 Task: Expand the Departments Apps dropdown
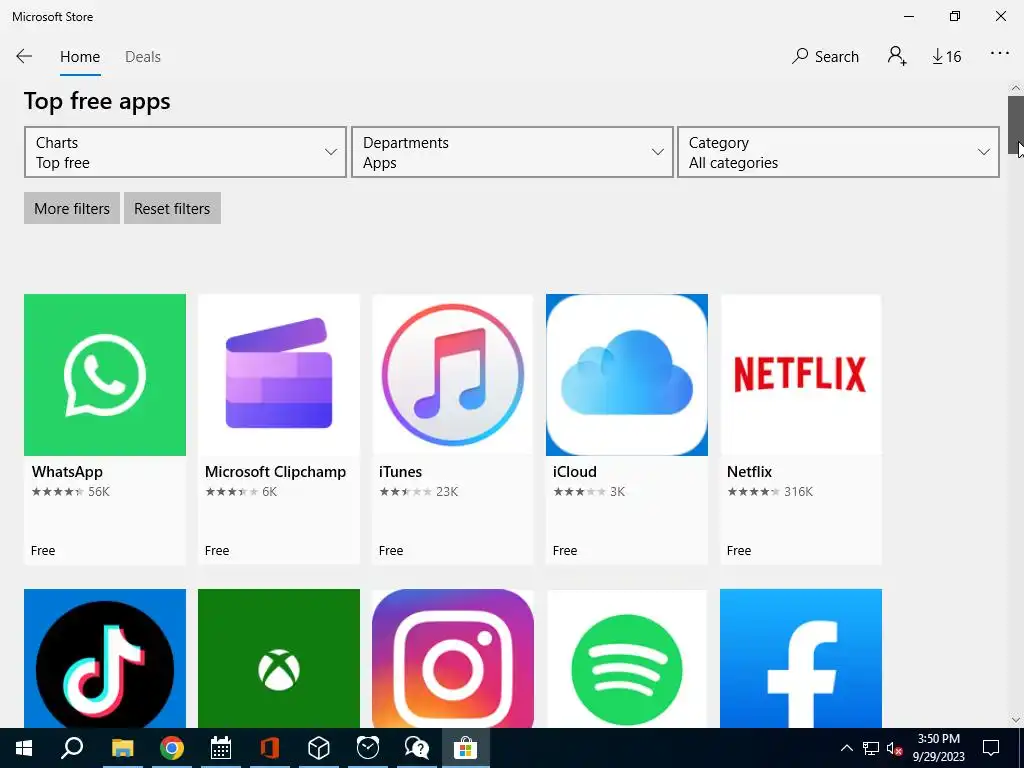[x=512, y=152]
